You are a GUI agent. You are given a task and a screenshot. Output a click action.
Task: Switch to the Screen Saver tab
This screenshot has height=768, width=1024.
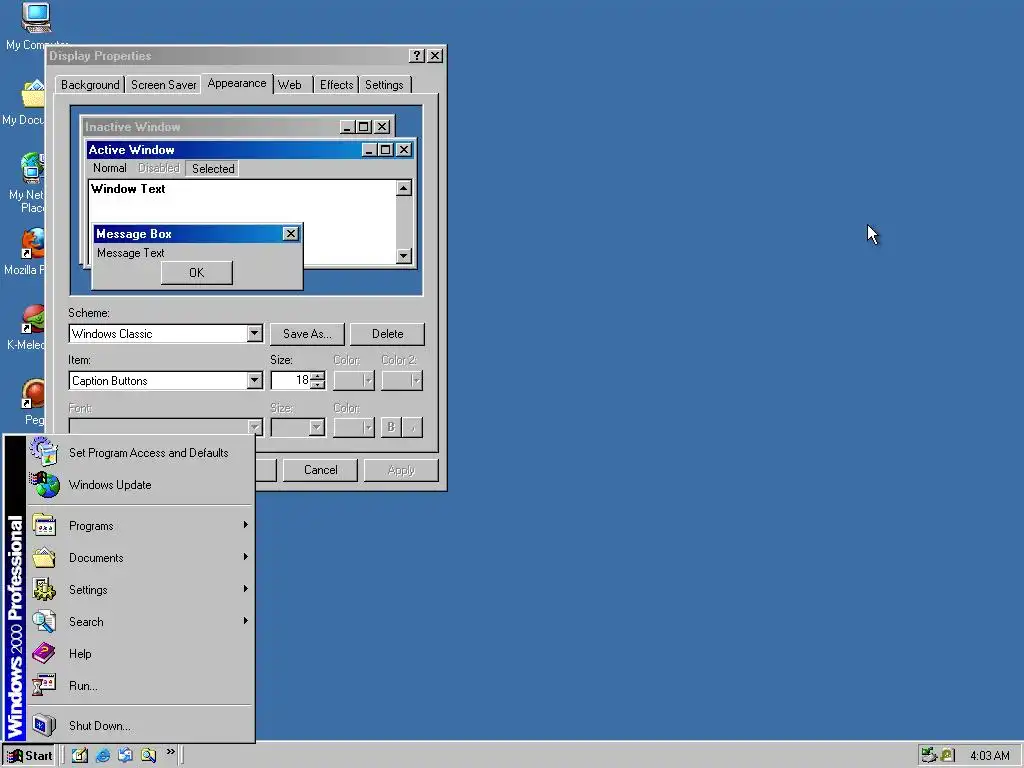click(x=163, y=85)
